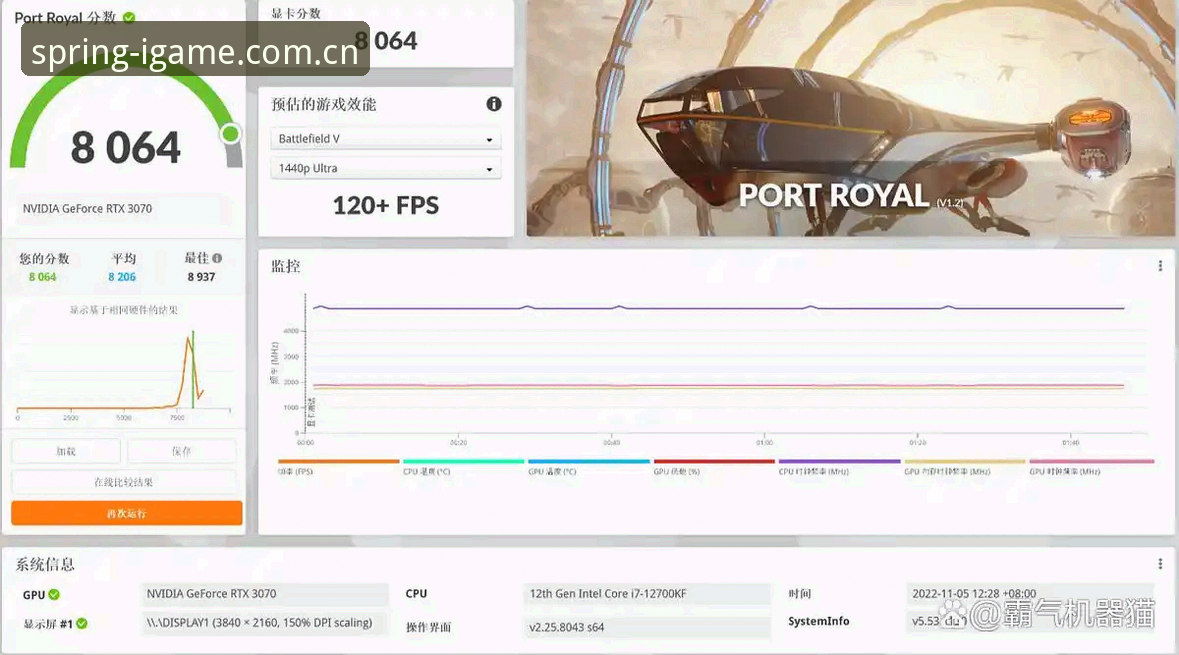
Task: Click the v2.25.8043 s64 version field
Action: [x=647, y=626]
